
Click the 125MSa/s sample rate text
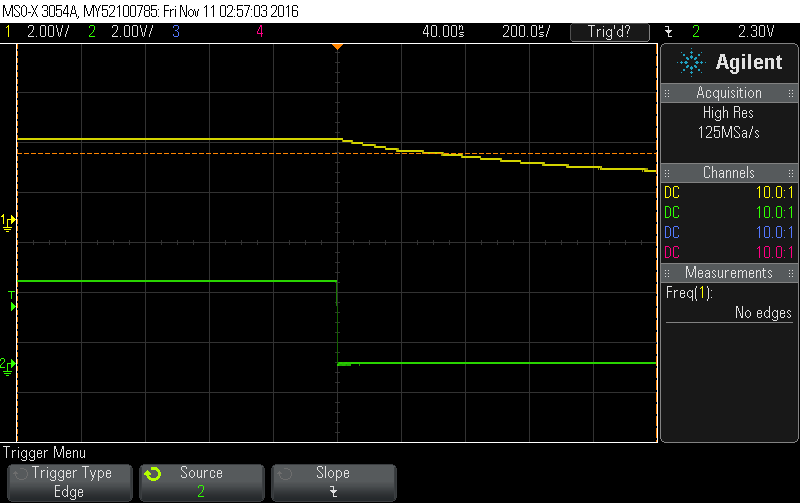point(729,133)
